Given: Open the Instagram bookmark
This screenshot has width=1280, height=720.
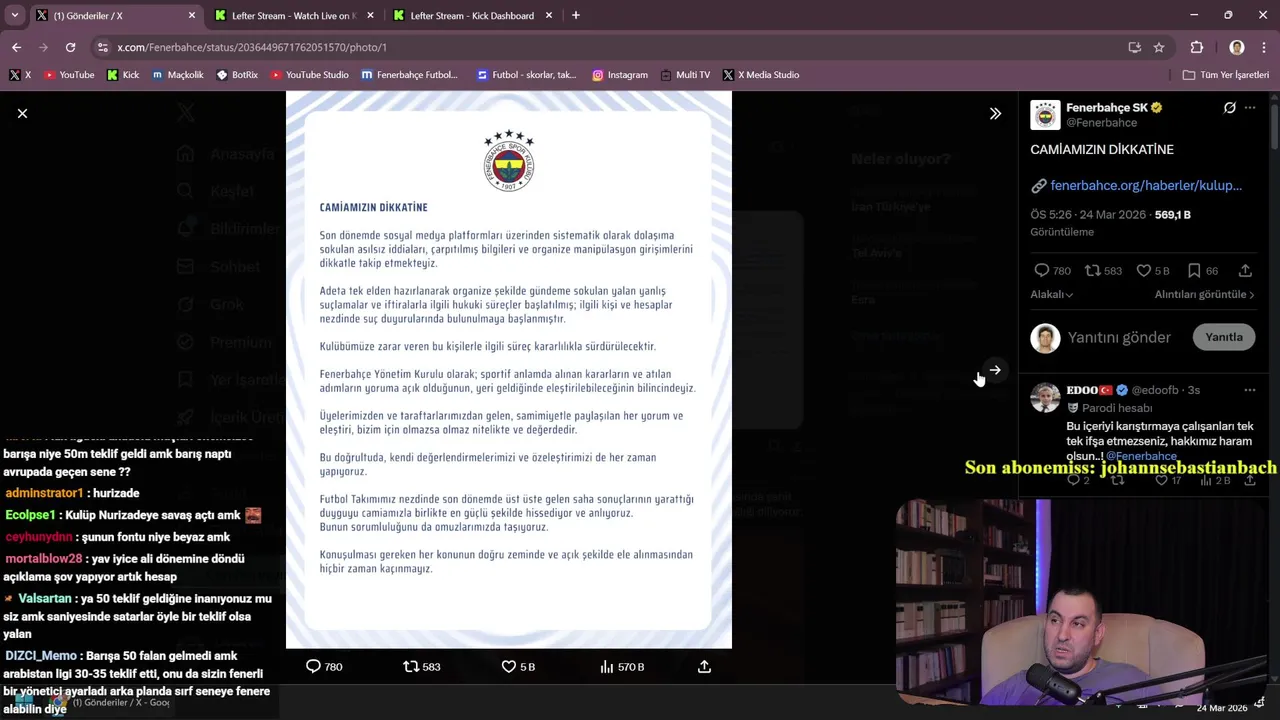Looking at the screenshot, I should coord(619,75).
